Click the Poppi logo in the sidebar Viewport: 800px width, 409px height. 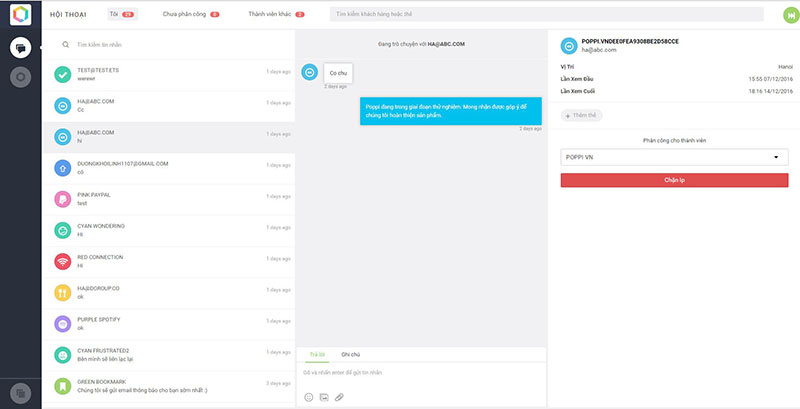(20, 16)
